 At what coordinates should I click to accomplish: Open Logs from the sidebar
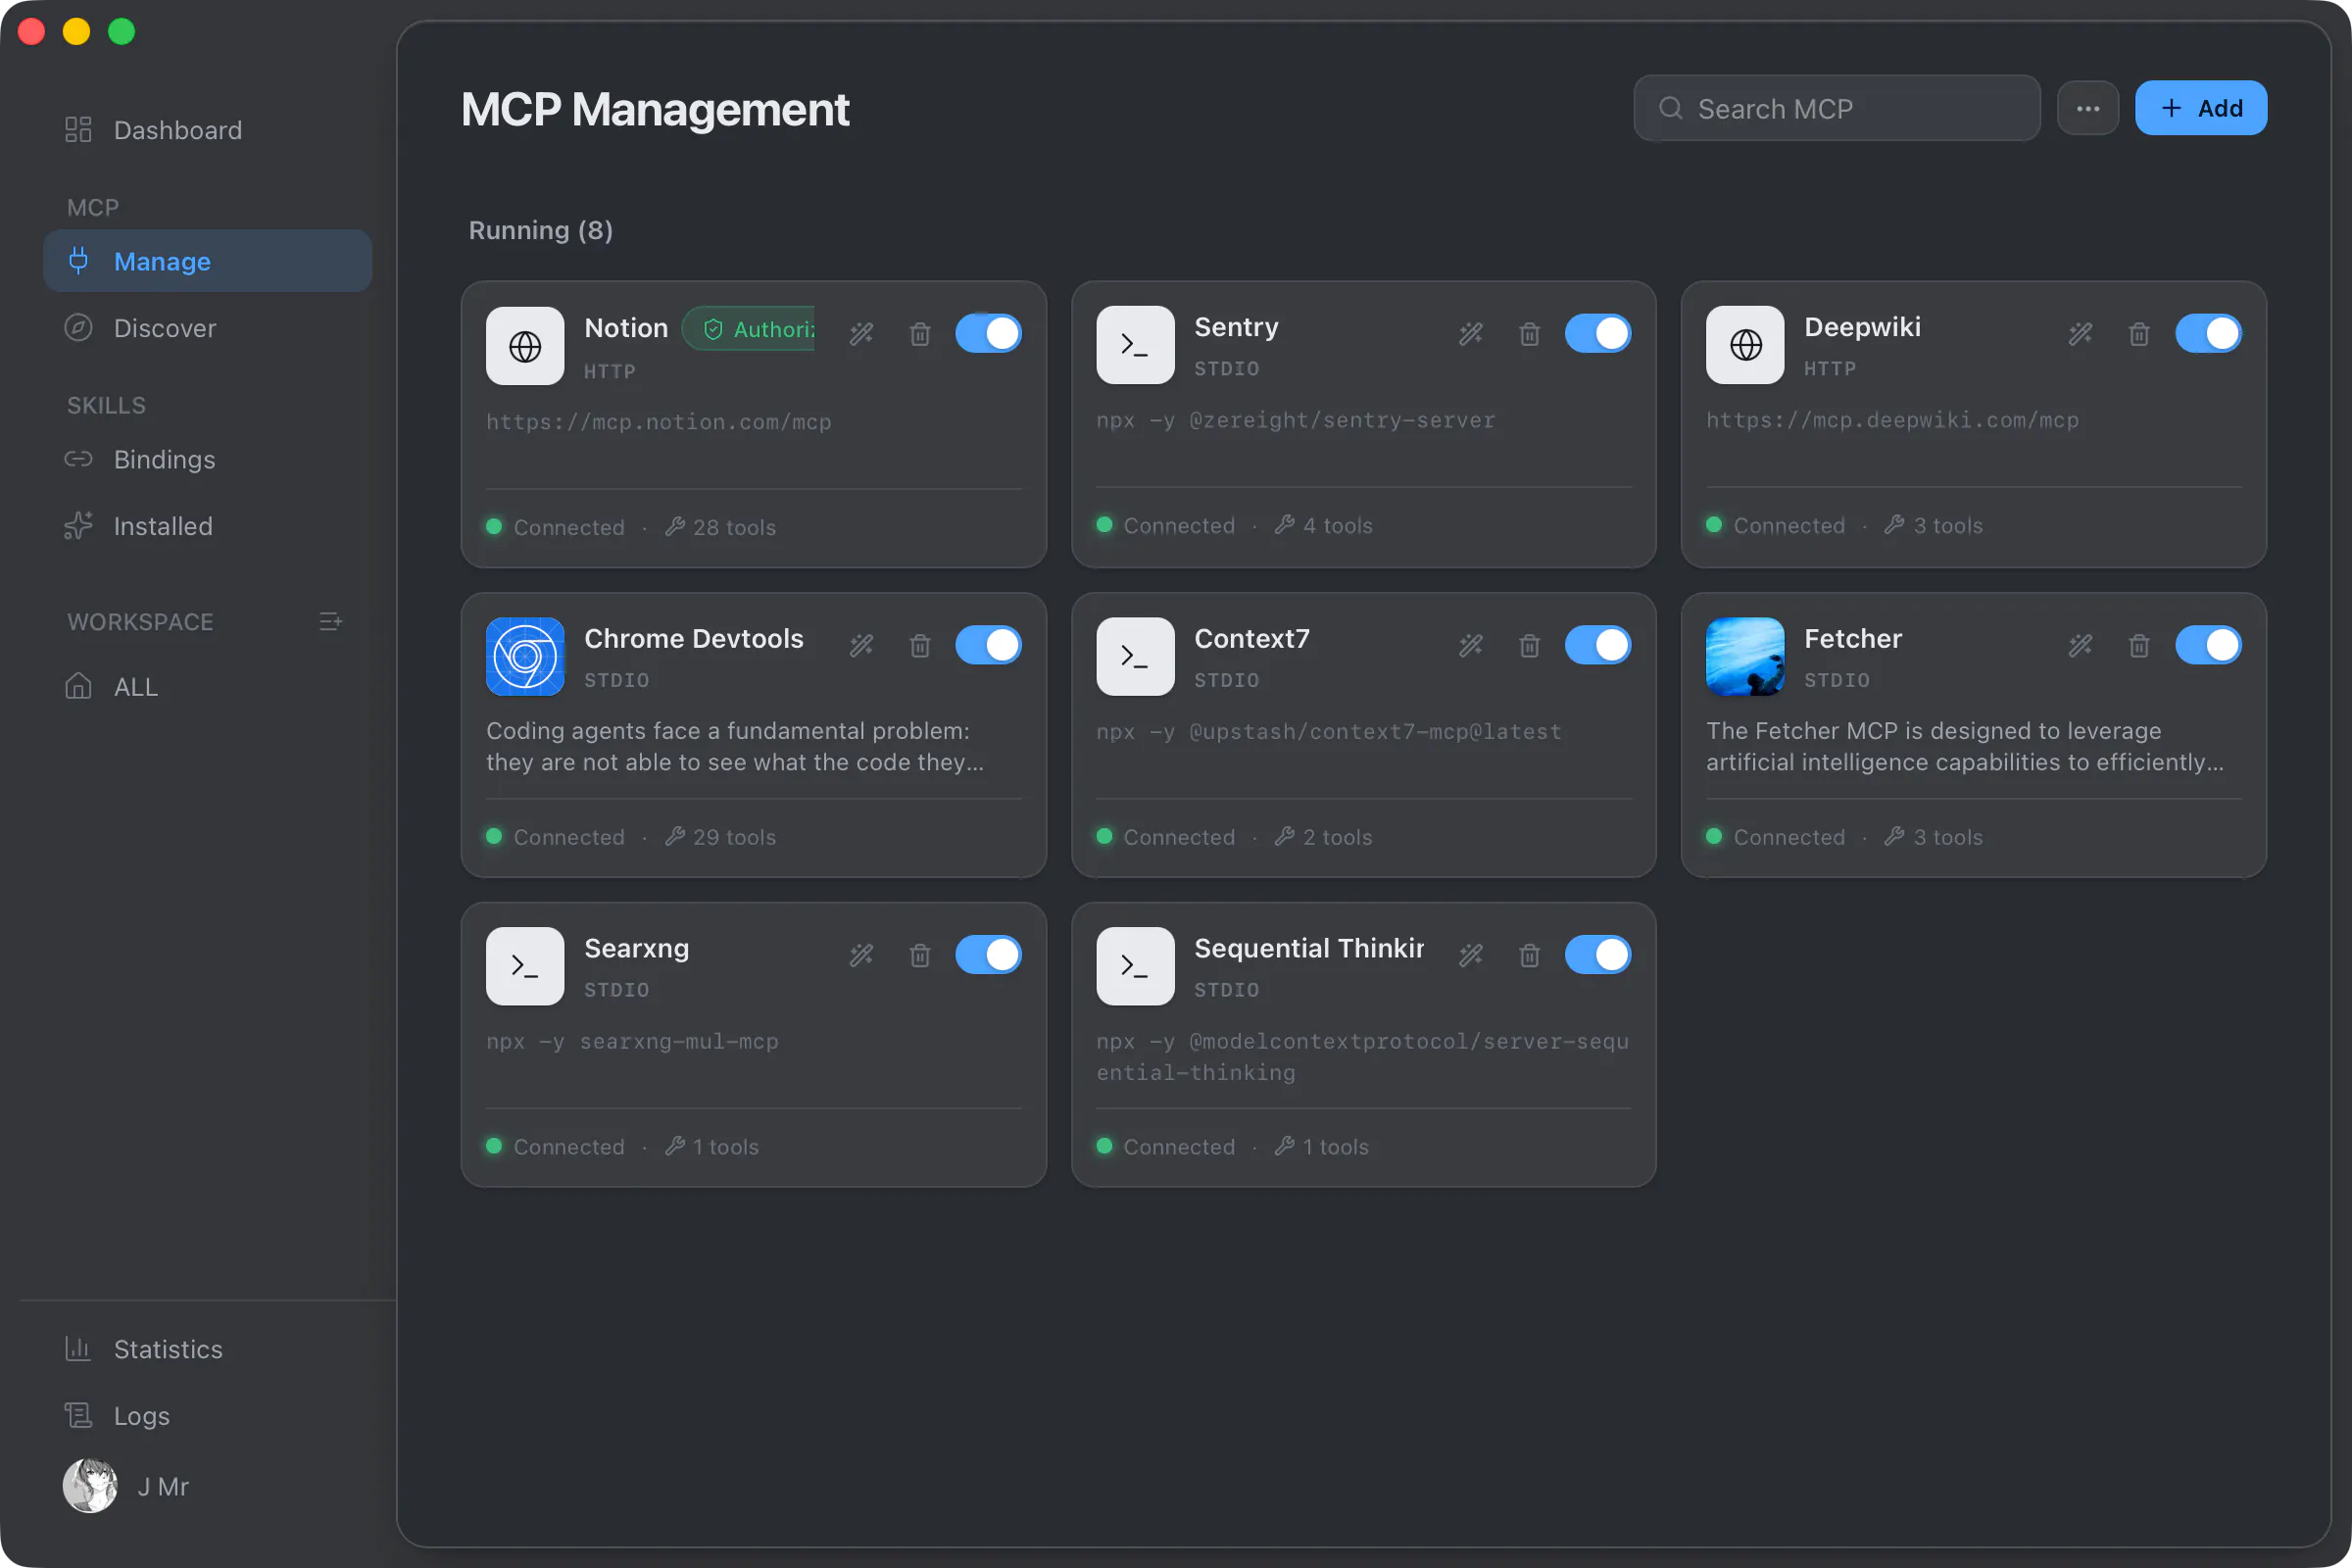click(208, 1416)
